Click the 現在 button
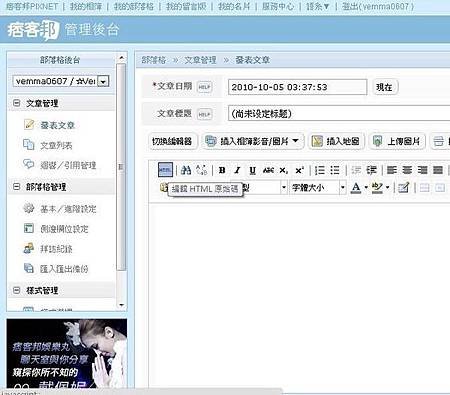Viewport: 450px width, 395px height. [384, 87]
